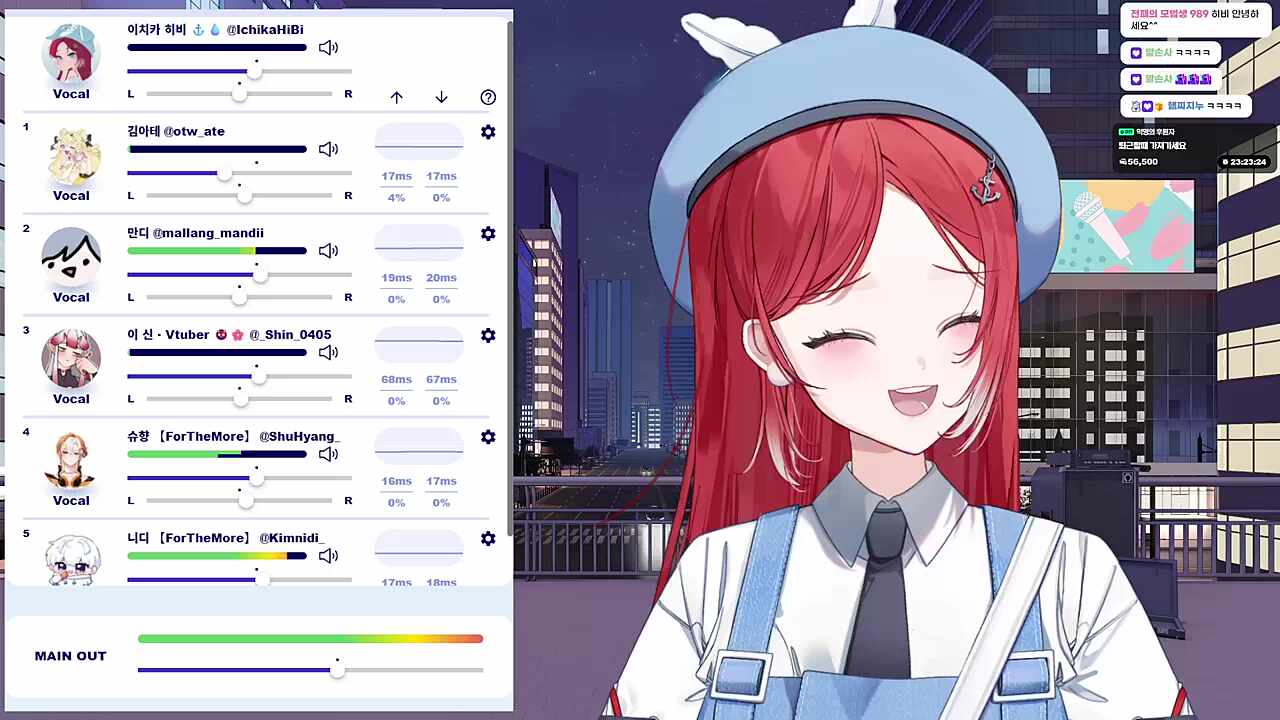Viewport: 1280px width, 720px height.
Task: Open settings gear for 이 신 @_Shin_0405
Action: [x=488, y=335]
